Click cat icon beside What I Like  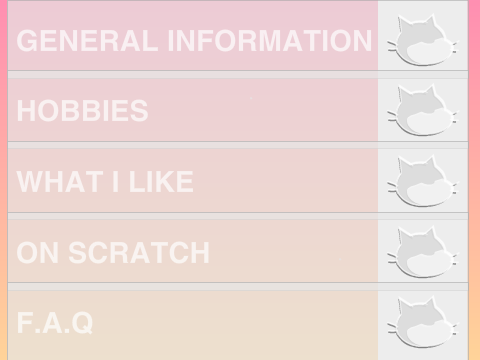pos(423,181)
